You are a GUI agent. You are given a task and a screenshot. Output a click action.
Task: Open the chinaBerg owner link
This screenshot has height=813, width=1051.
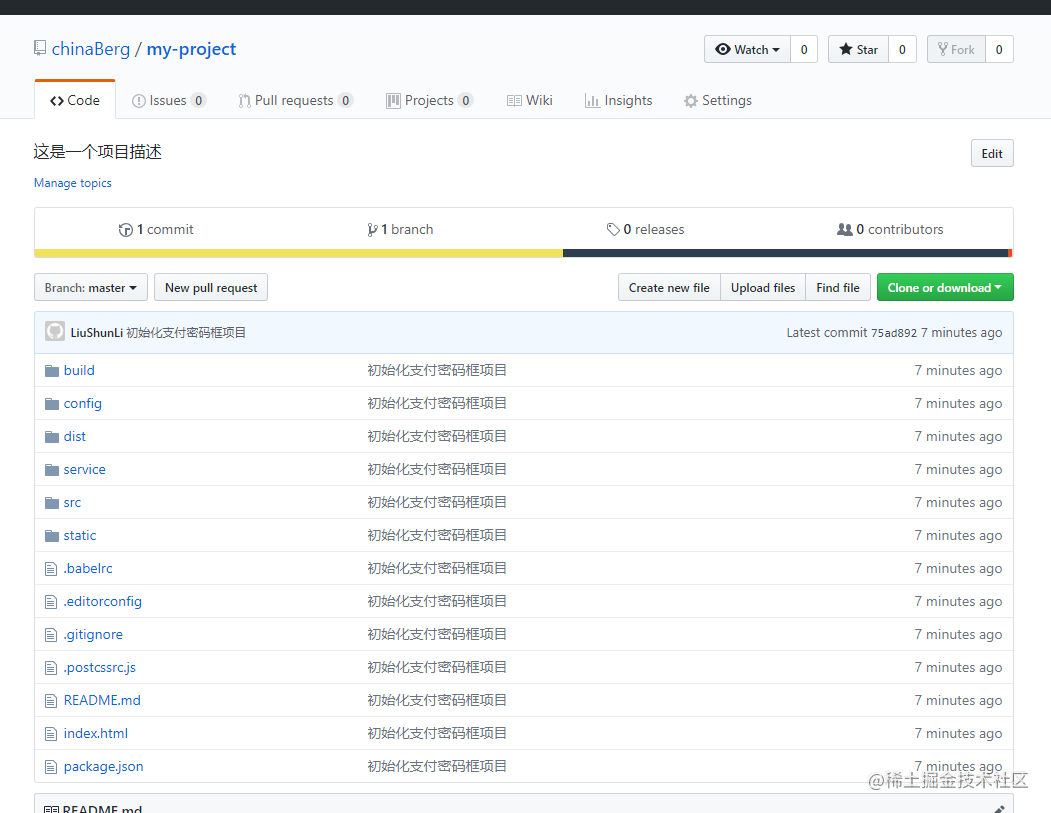[x=90, y=49]
